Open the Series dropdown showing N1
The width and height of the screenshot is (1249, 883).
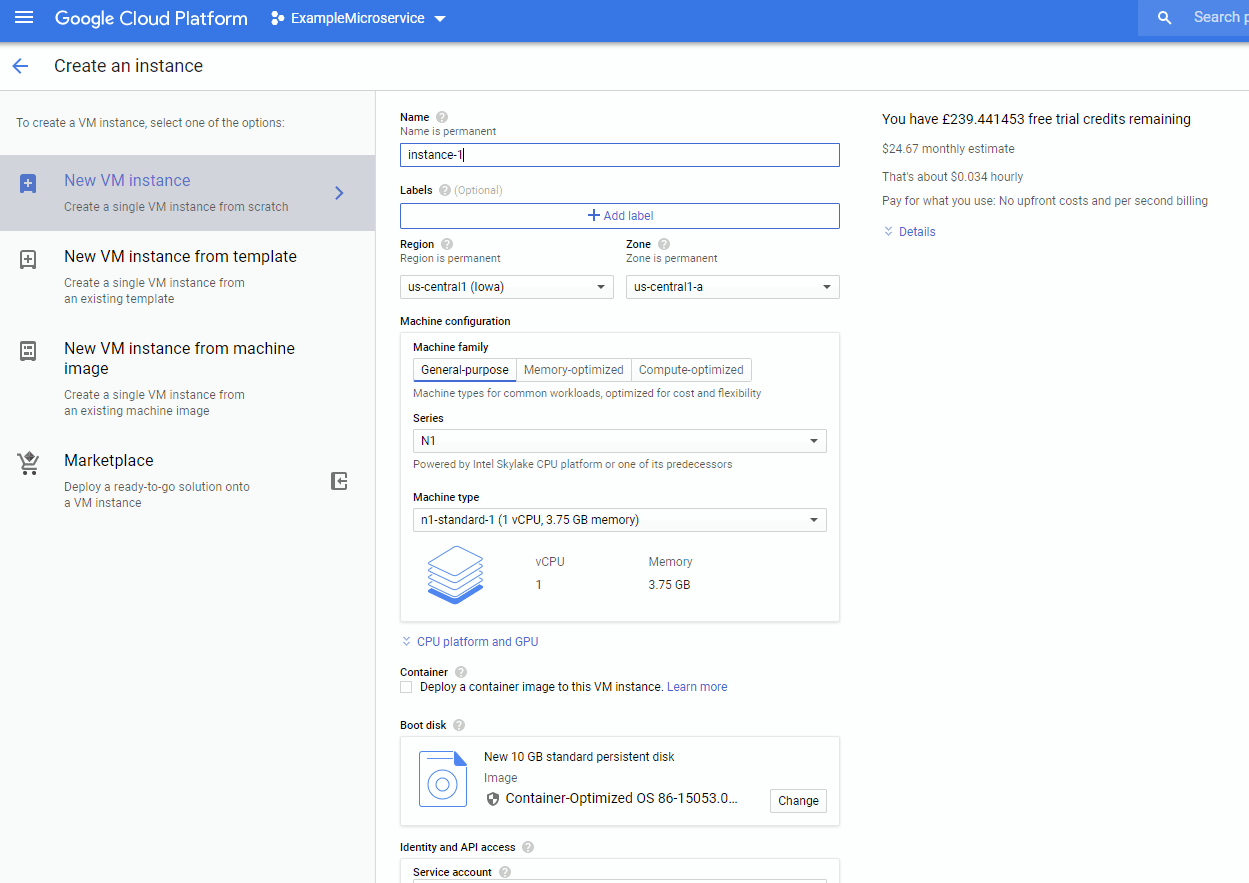(619, 441)
